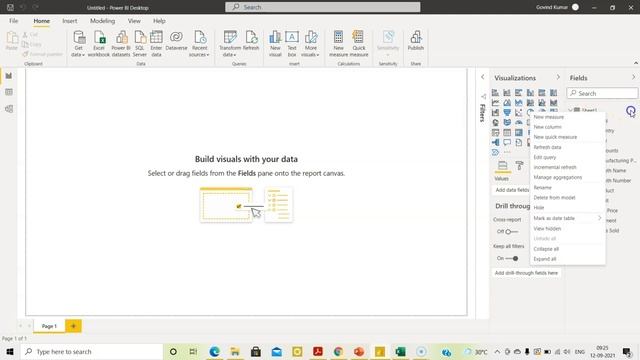Viewport: 640px width, 360px height.
Task: Switch to Model view in left sidebar
Action: point(9,109)
